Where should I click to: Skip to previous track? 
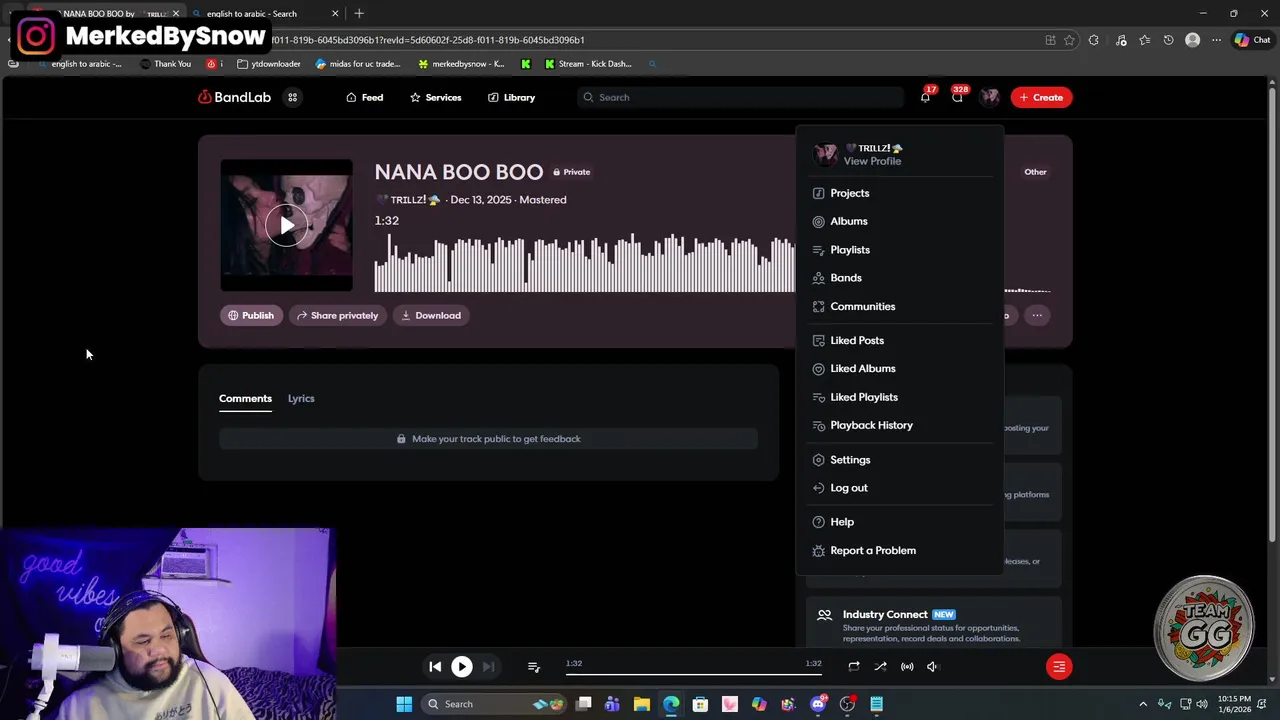(435, 666)
